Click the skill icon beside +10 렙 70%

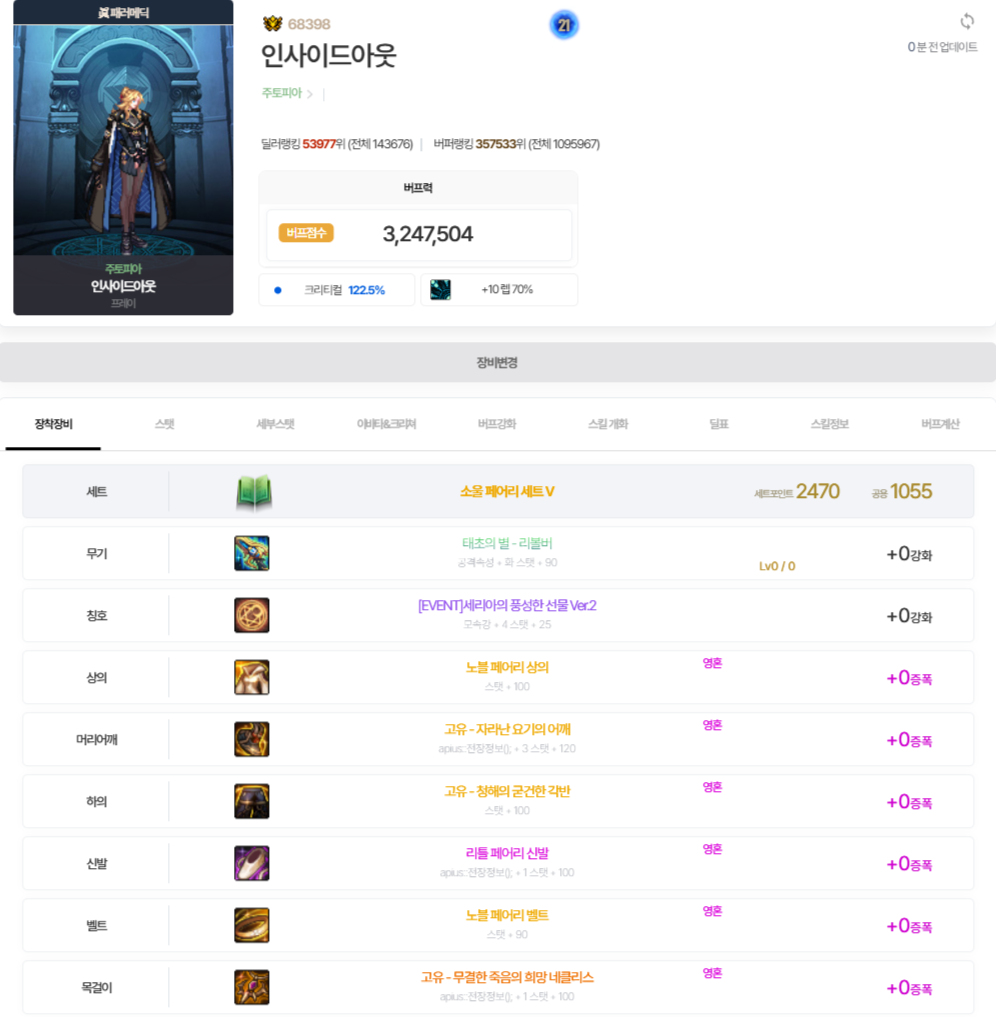(x=440, y=290)
